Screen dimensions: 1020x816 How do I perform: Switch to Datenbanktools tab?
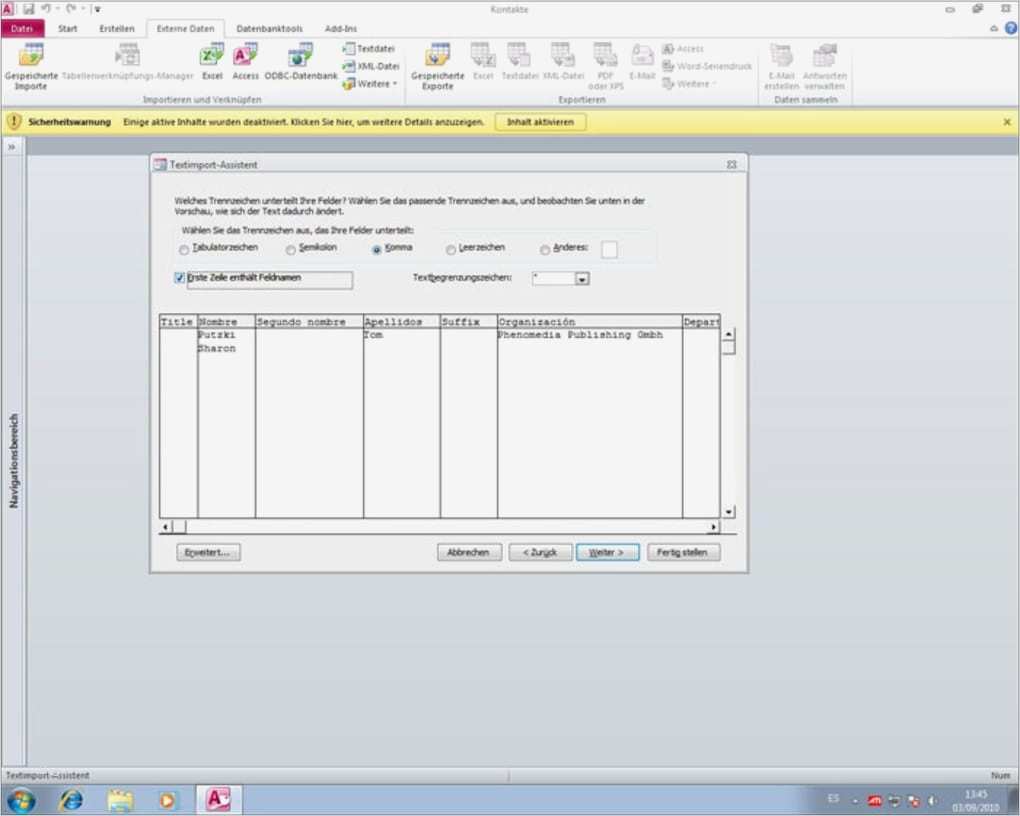point(269,29)
